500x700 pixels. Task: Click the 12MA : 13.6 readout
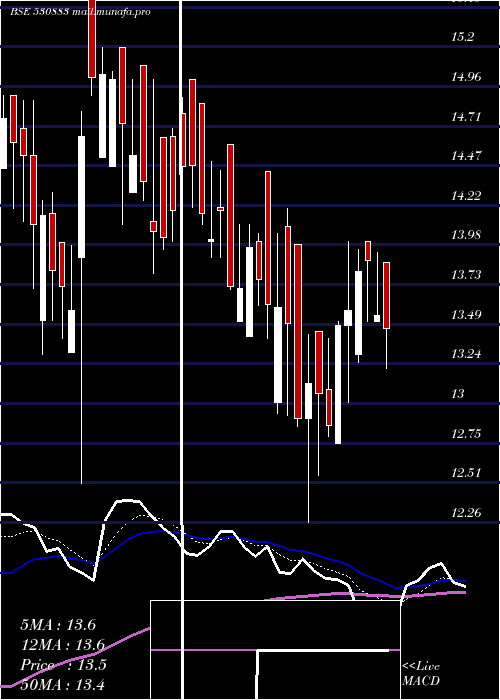62,645
